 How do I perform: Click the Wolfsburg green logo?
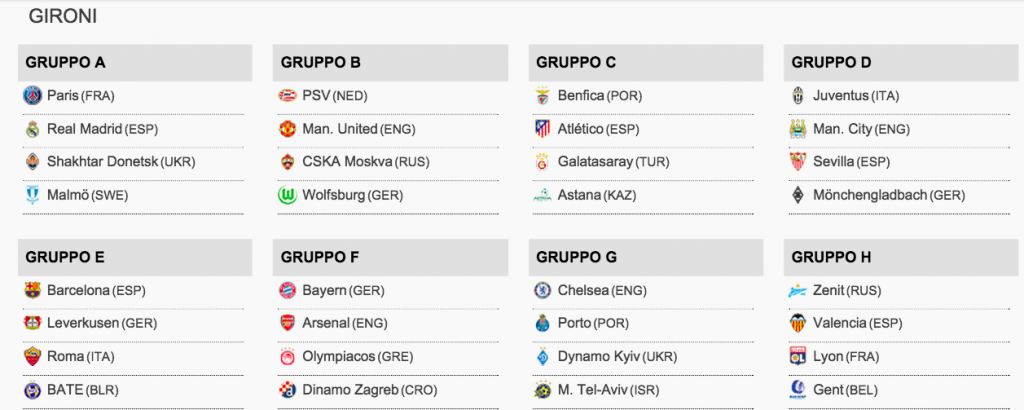[287, 195]
